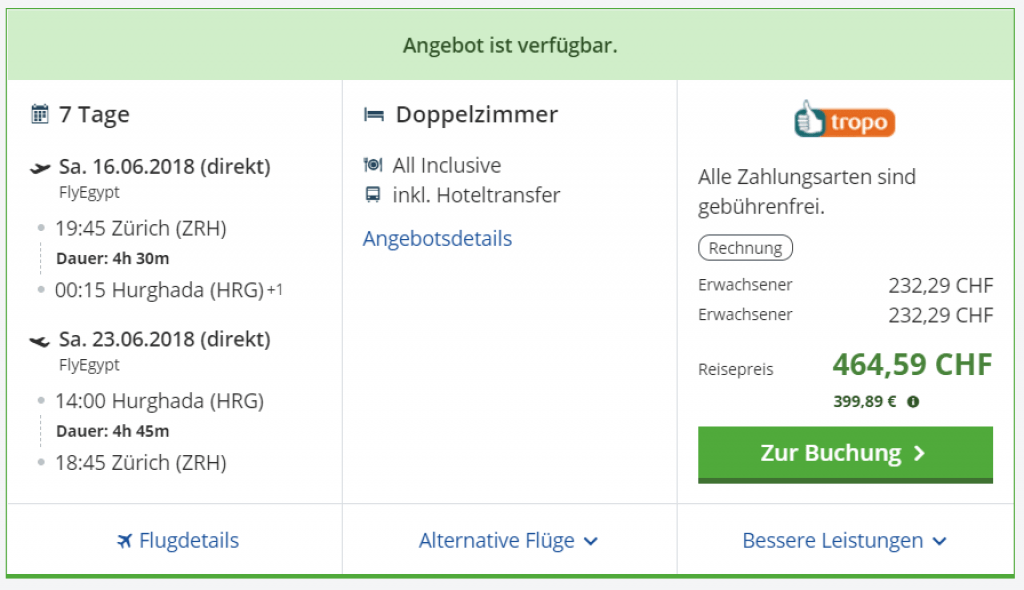1024x590 pixels.
Task: Expand the Alternative Flüge dropdown
Action: click(x=509, y=541)
